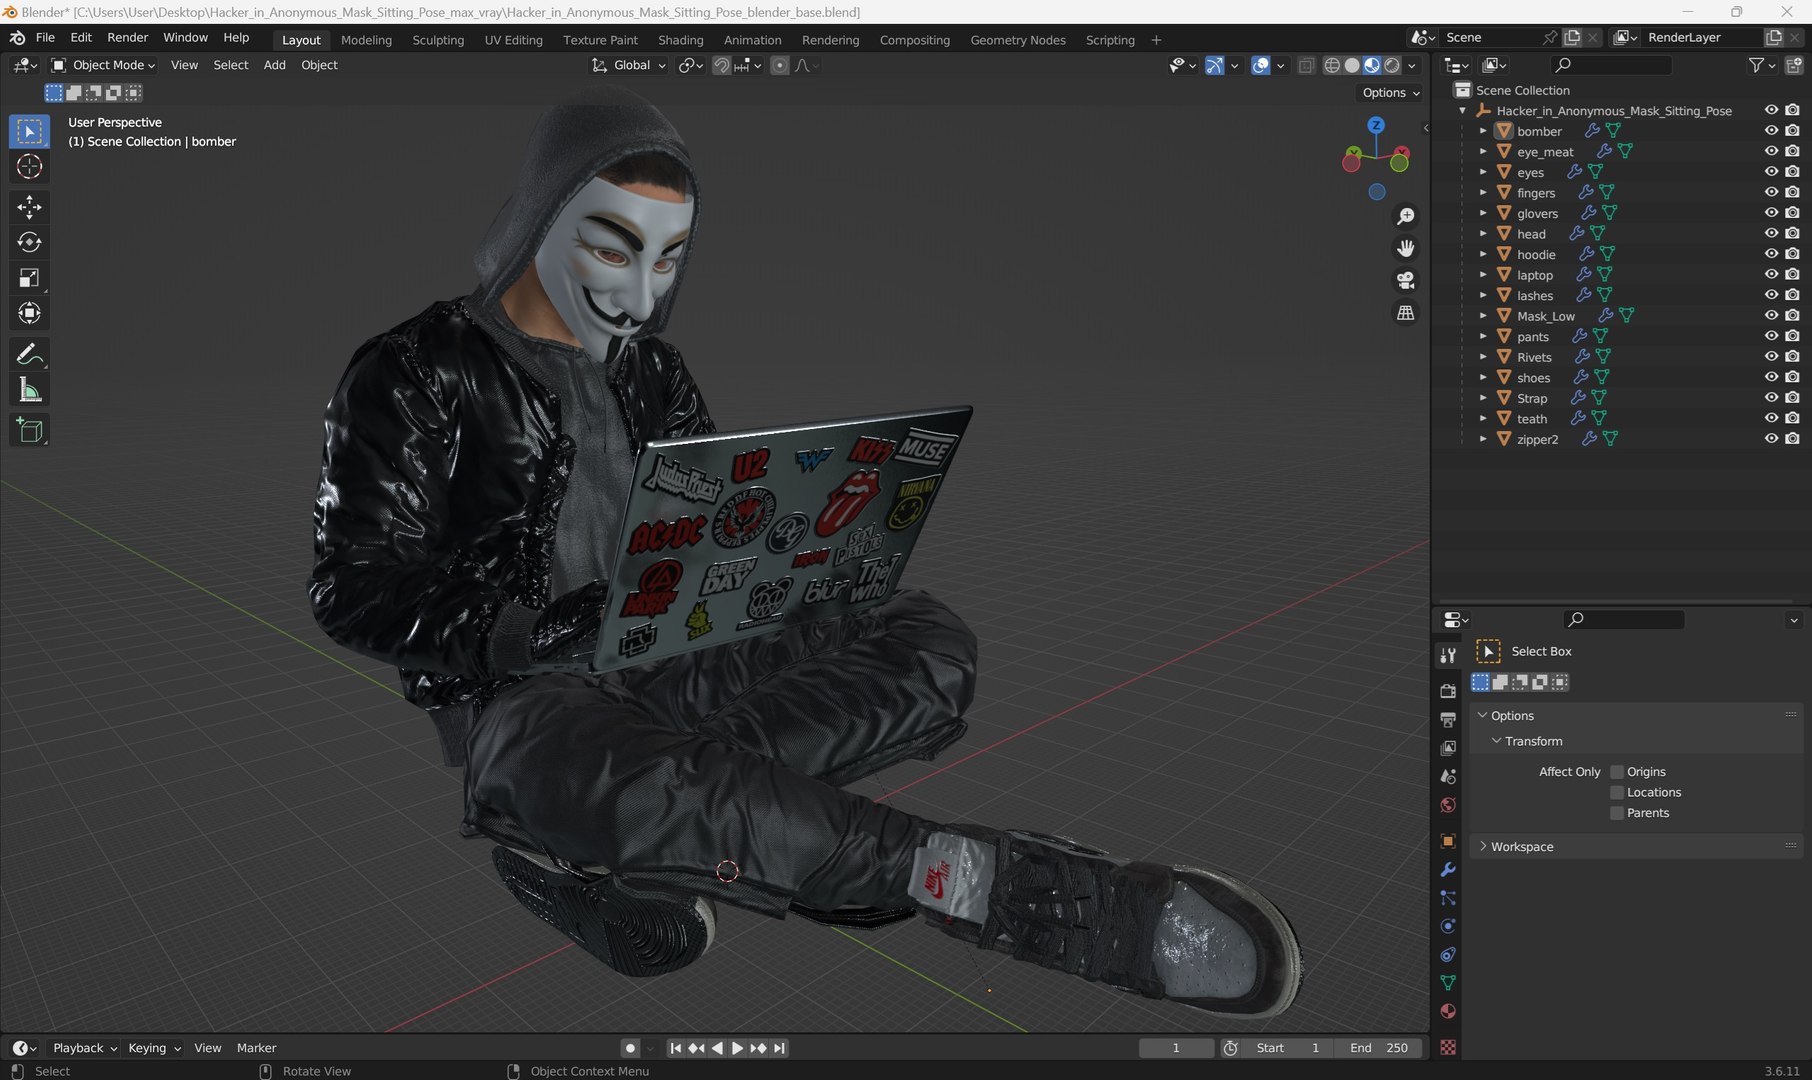Toggle camera view in viewport

point(1405,280)
